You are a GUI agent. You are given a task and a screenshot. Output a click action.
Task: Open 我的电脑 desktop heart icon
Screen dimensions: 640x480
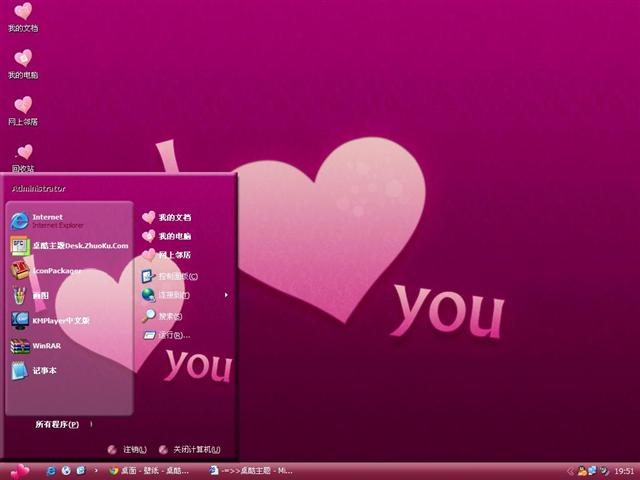pos(23,64)
